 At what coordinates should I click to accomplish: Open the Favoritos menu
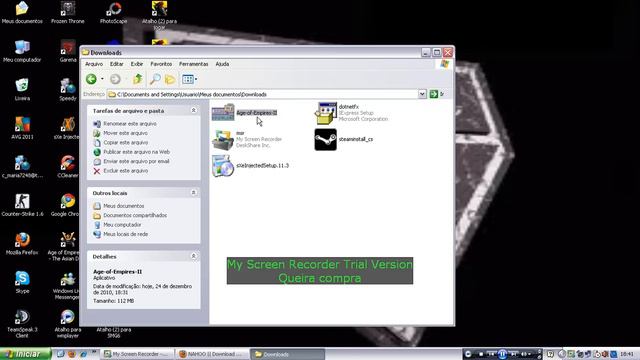coord(161,64)
